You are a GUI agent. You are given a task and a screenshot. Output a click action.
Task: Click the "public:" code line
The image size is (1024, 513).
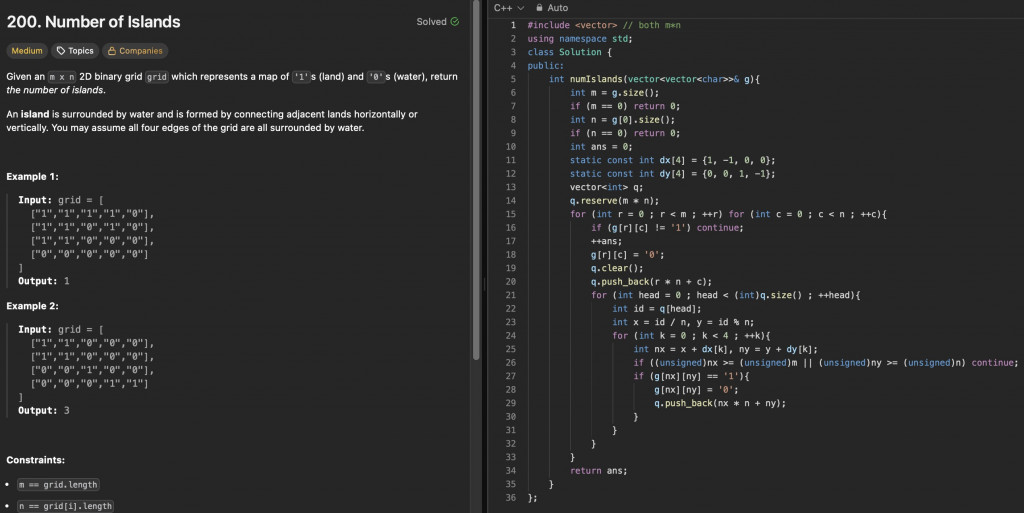[546, 66]
